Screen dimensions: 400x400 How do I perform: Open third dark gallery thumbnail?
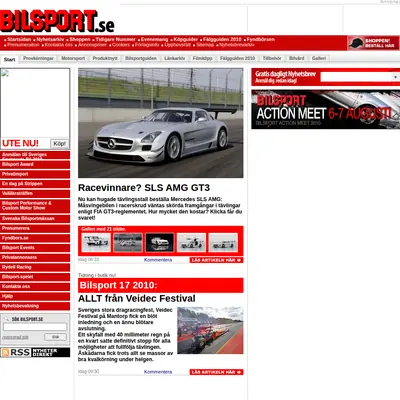159,242
